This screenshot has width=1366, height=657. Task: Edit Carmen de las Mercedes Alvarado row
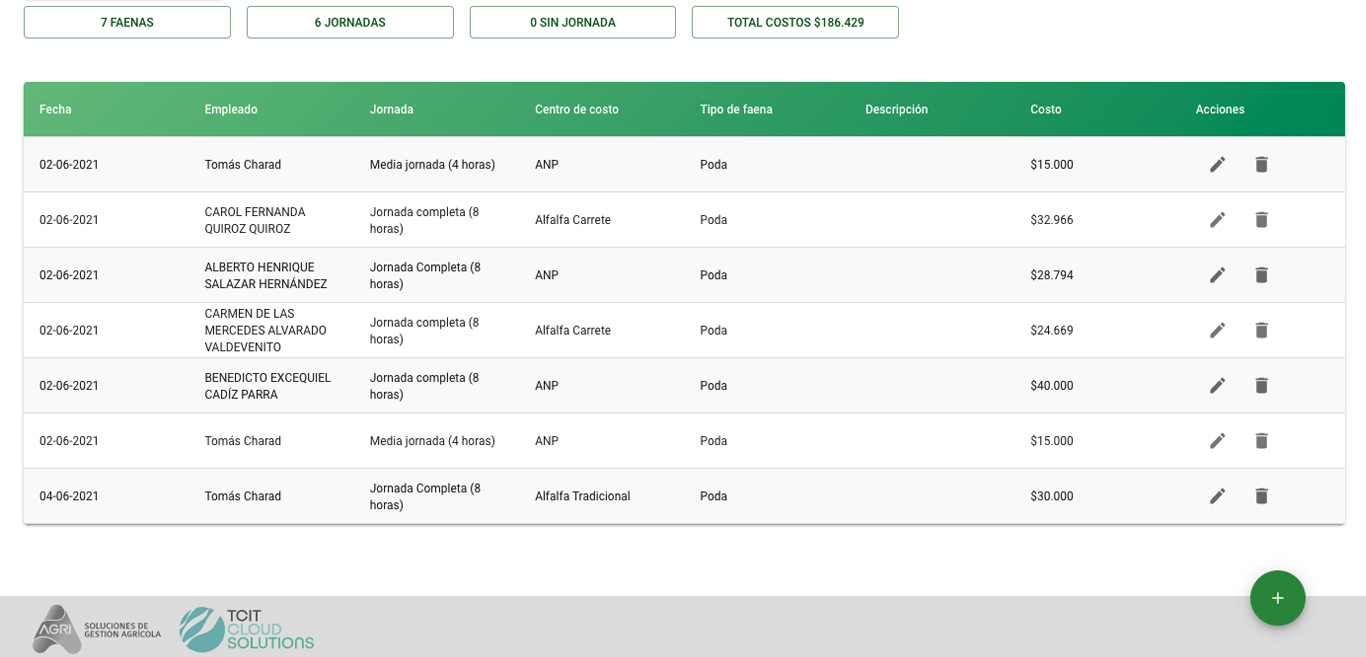1217,330
